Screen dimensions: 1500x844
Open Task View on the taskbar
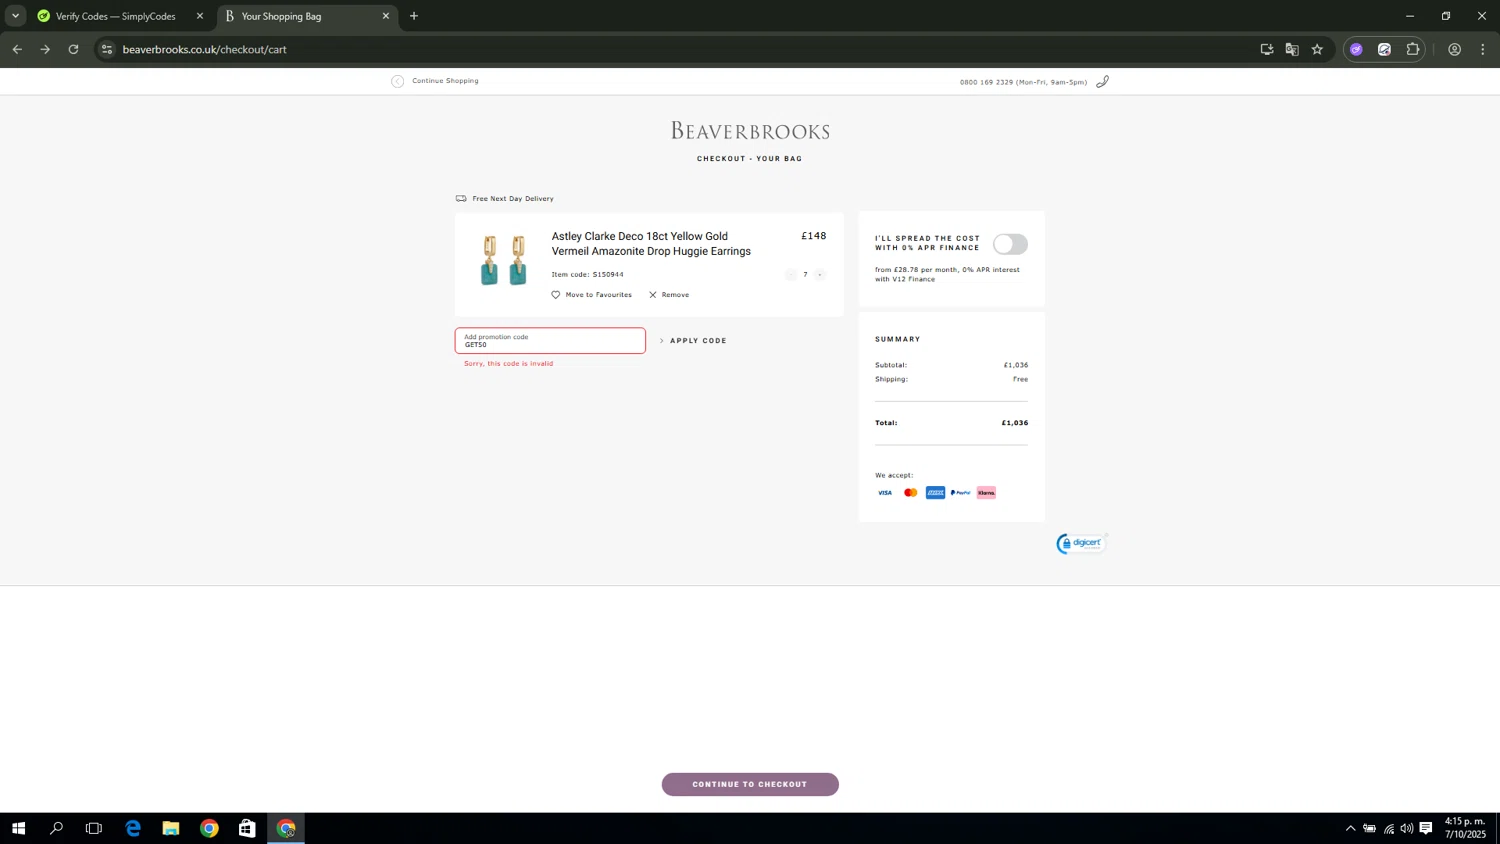coord(94,828)
